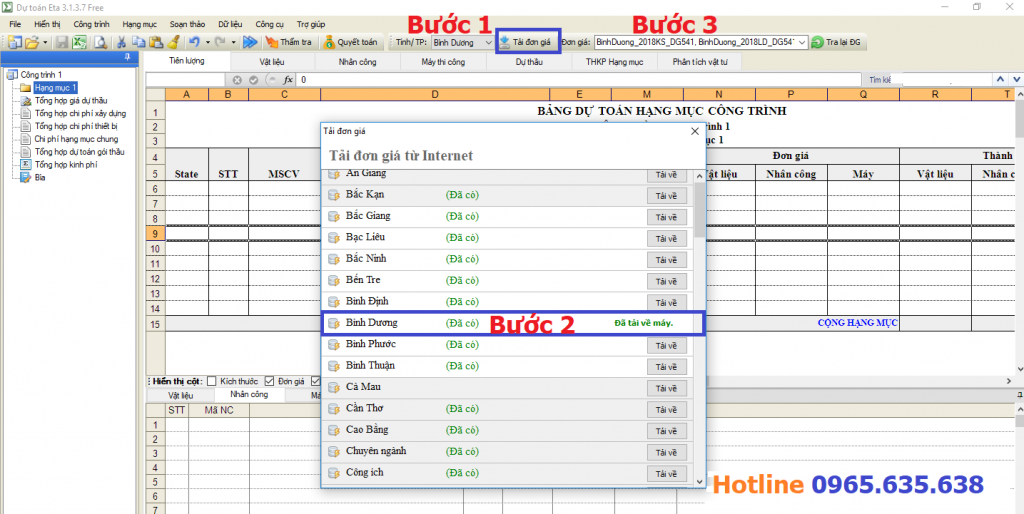Open the Thẩm tra tool
This screenshot has height=514, width=1024.
(287, 42)
